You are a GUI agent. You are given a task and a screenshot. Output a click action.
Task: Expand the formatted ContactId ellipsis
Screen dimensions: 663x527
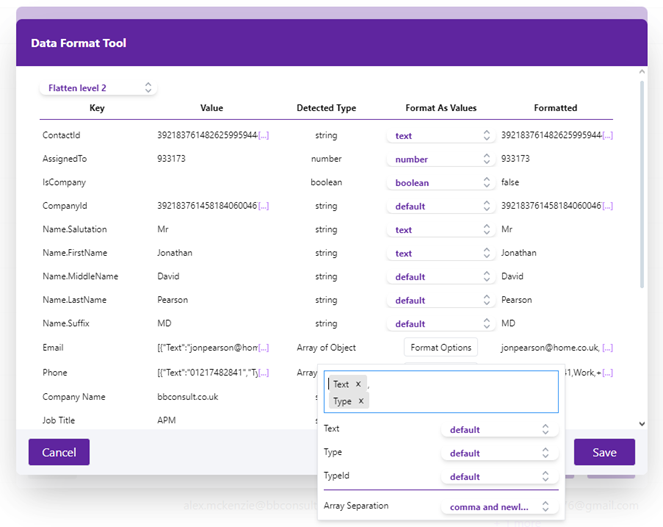pyautogui.click(x=607, y=135)
